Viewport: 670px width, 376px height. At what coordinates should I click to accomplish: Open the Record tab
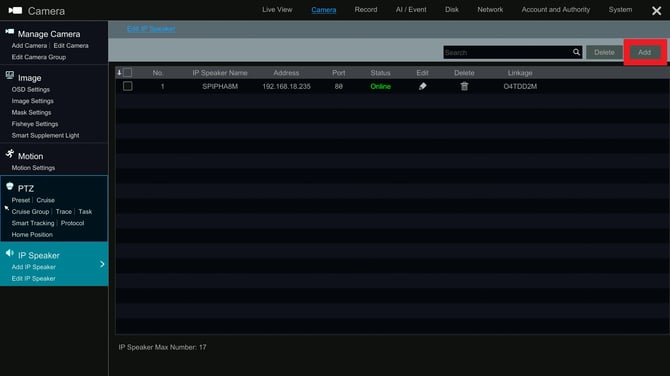click(x=366, y=9)
